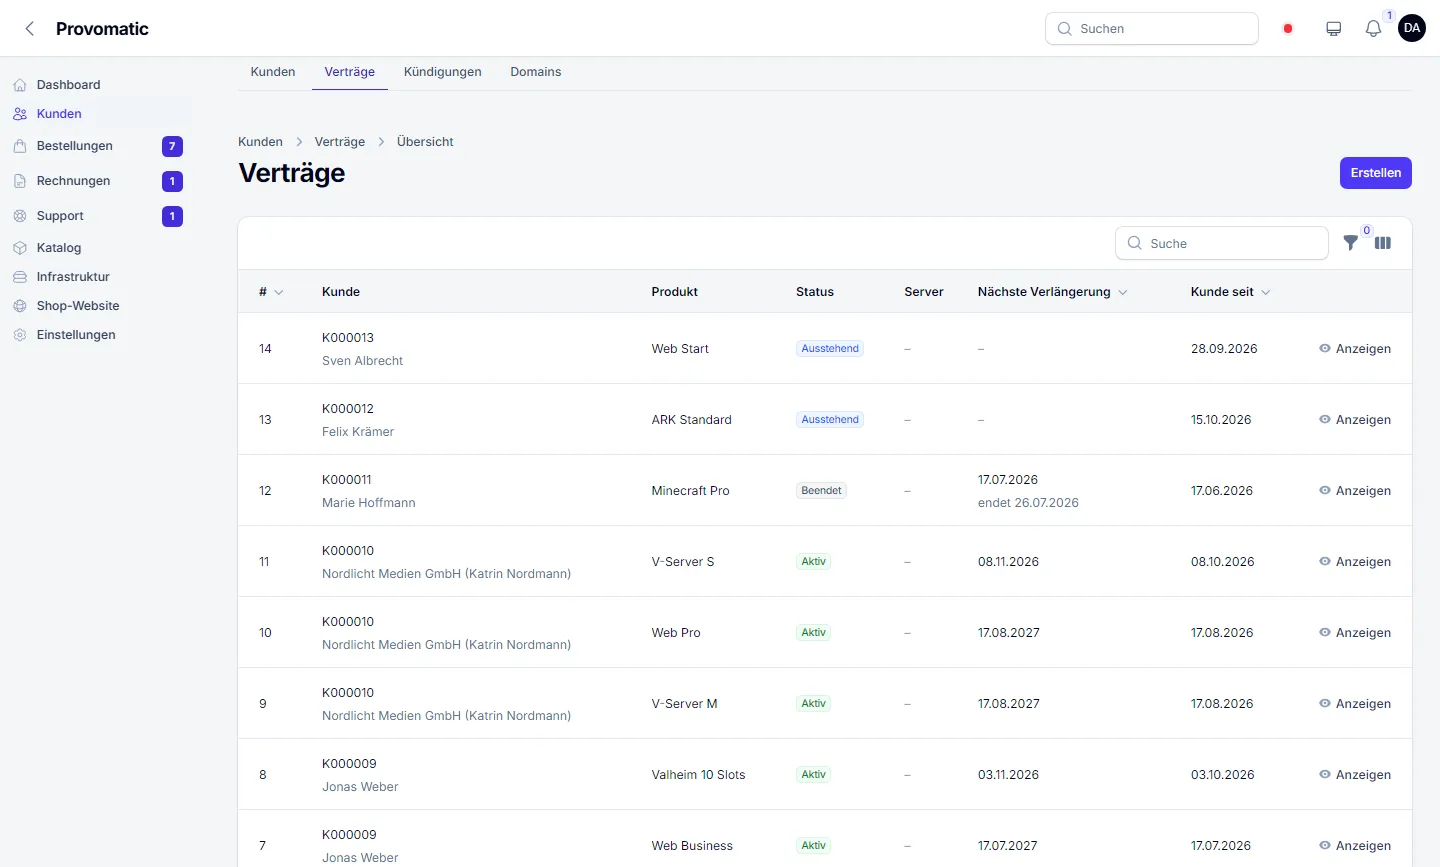The width and height of the screenshot is (1440, 867).
Task: Select the Verträge tab
Action: [350, 72]
